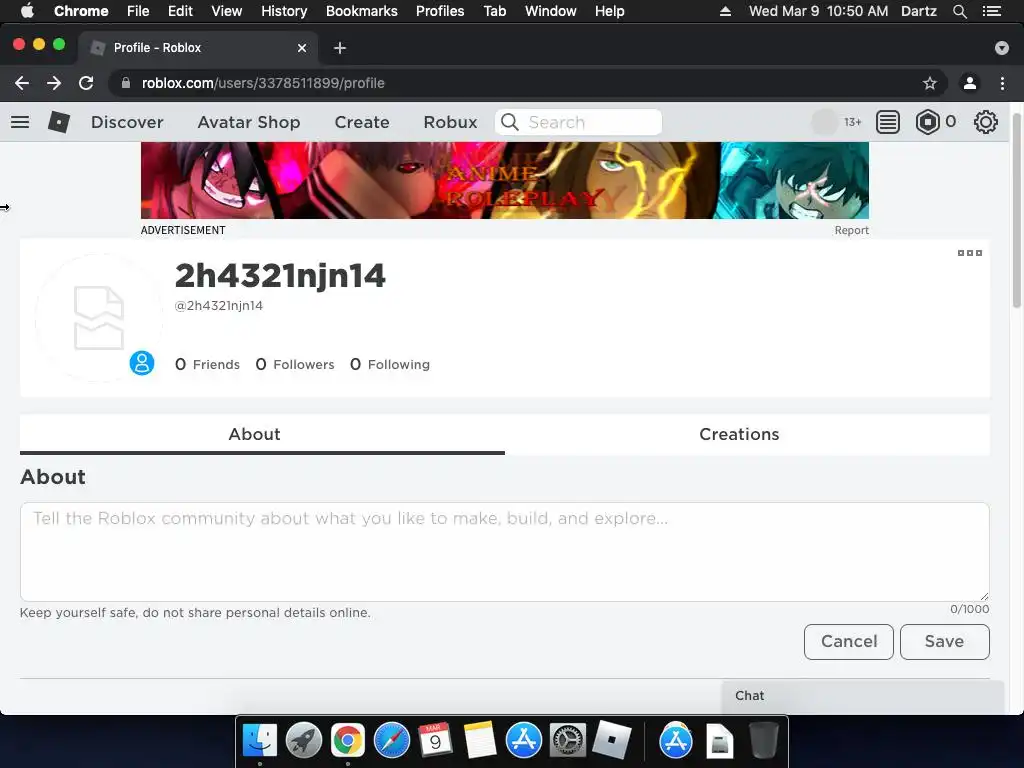Screen dimensions: 1024x768
Task: Click the profile avatar image
Action: pyautogui.click(x=99, y=317)
